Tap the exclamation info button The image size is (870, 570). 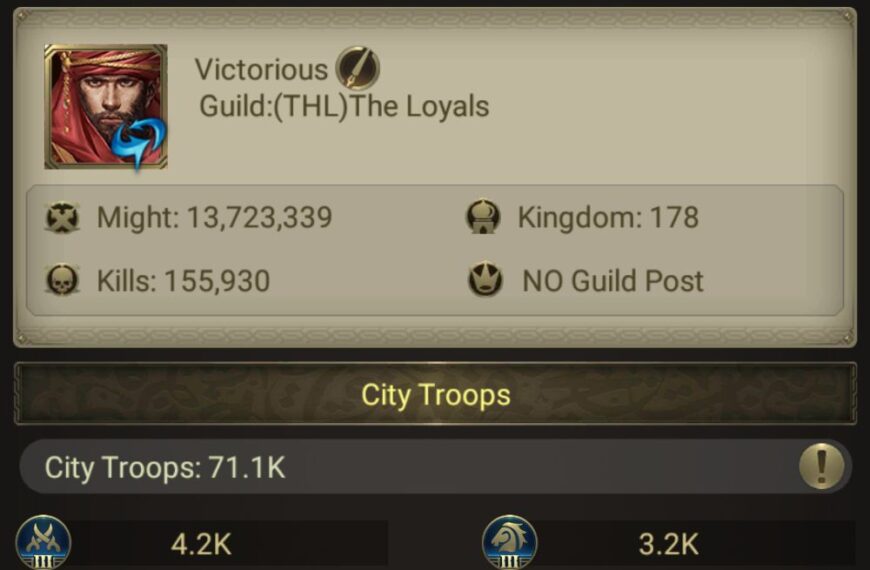(822, 466)
